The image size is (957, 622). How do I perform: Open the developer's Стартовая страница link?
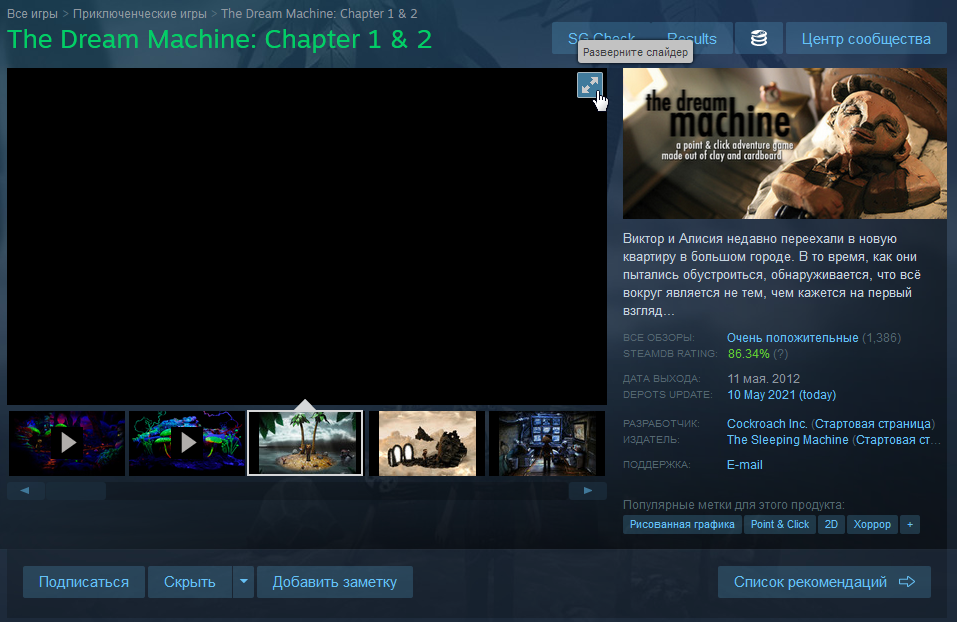873,423
